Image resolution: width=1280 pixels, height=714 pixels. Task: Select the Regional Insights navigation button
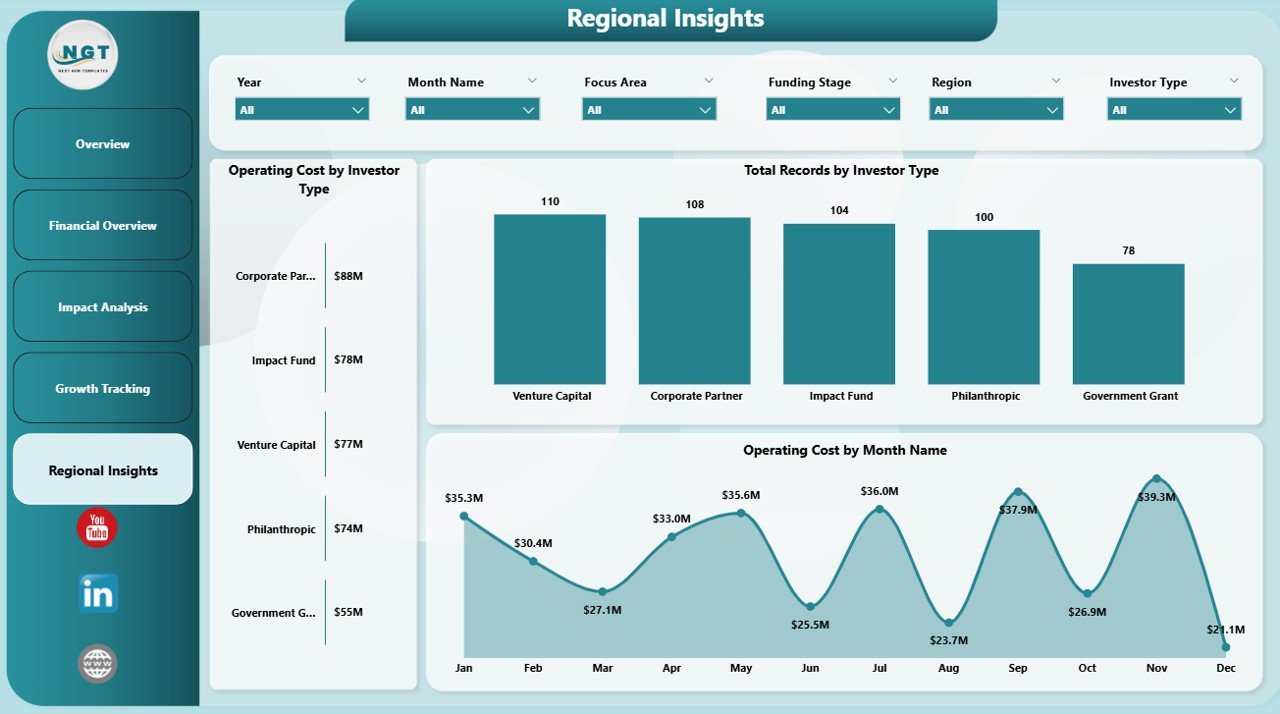(102, 469)
